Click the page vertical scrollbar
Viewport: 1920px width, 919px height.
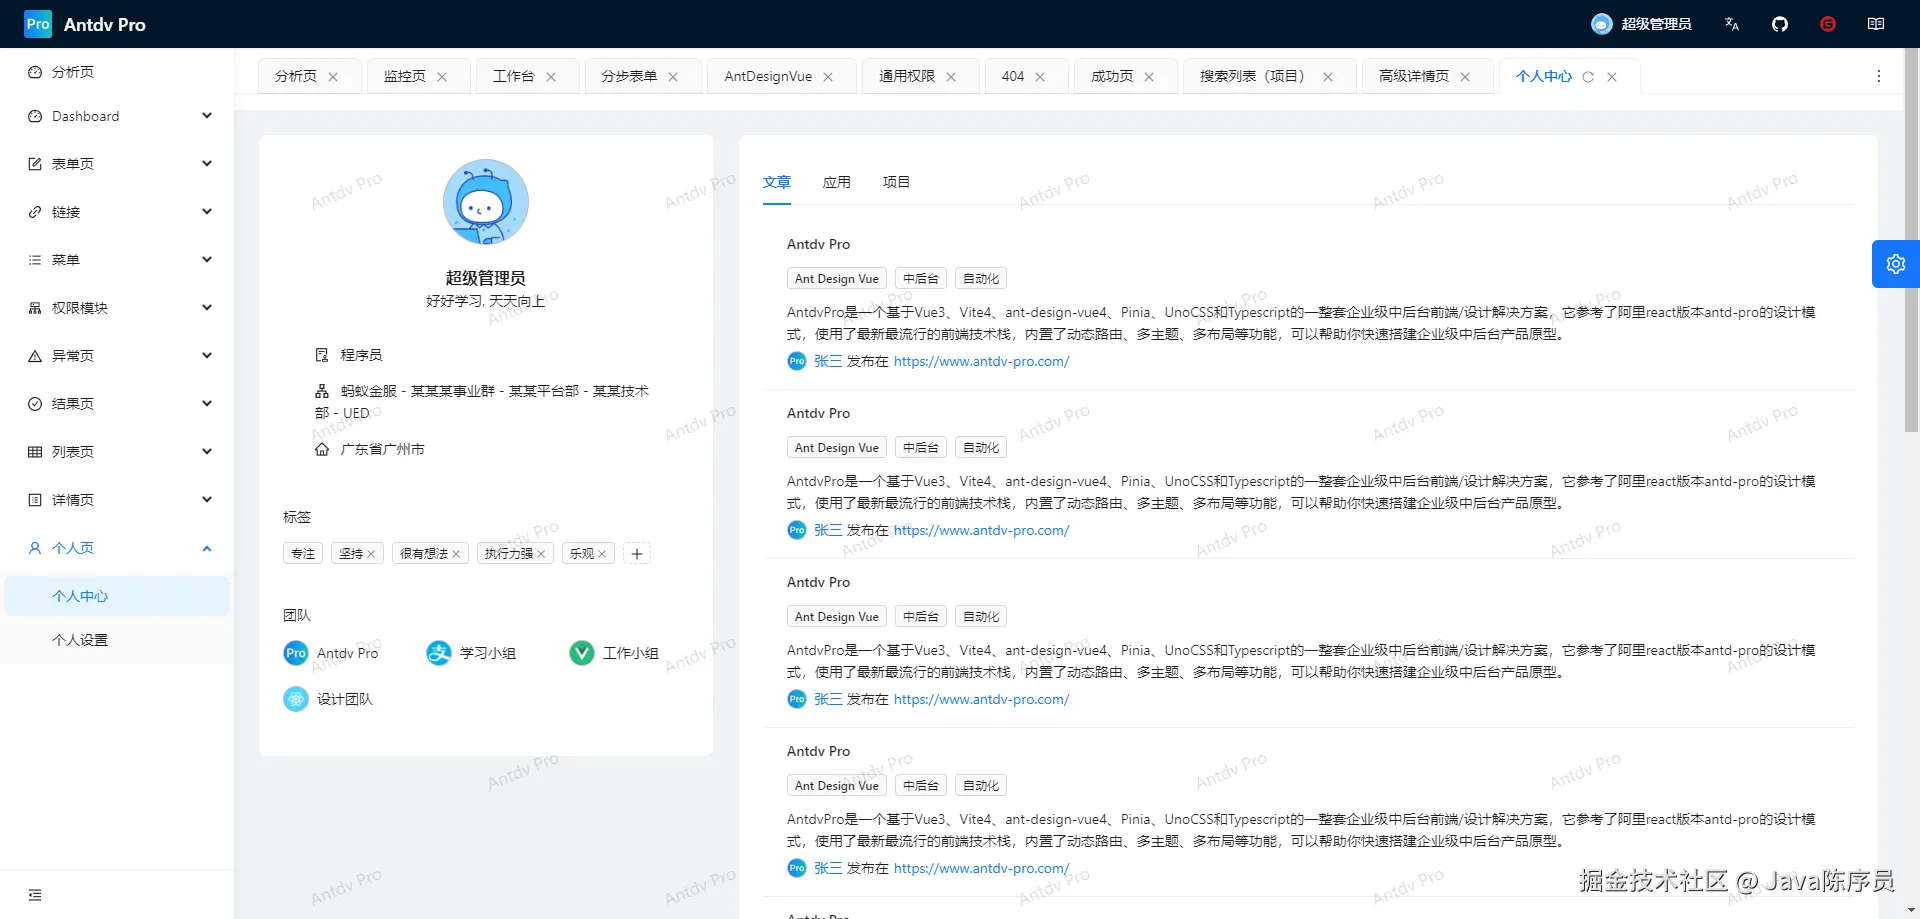pyautogui.click(x=1912, y=240)
